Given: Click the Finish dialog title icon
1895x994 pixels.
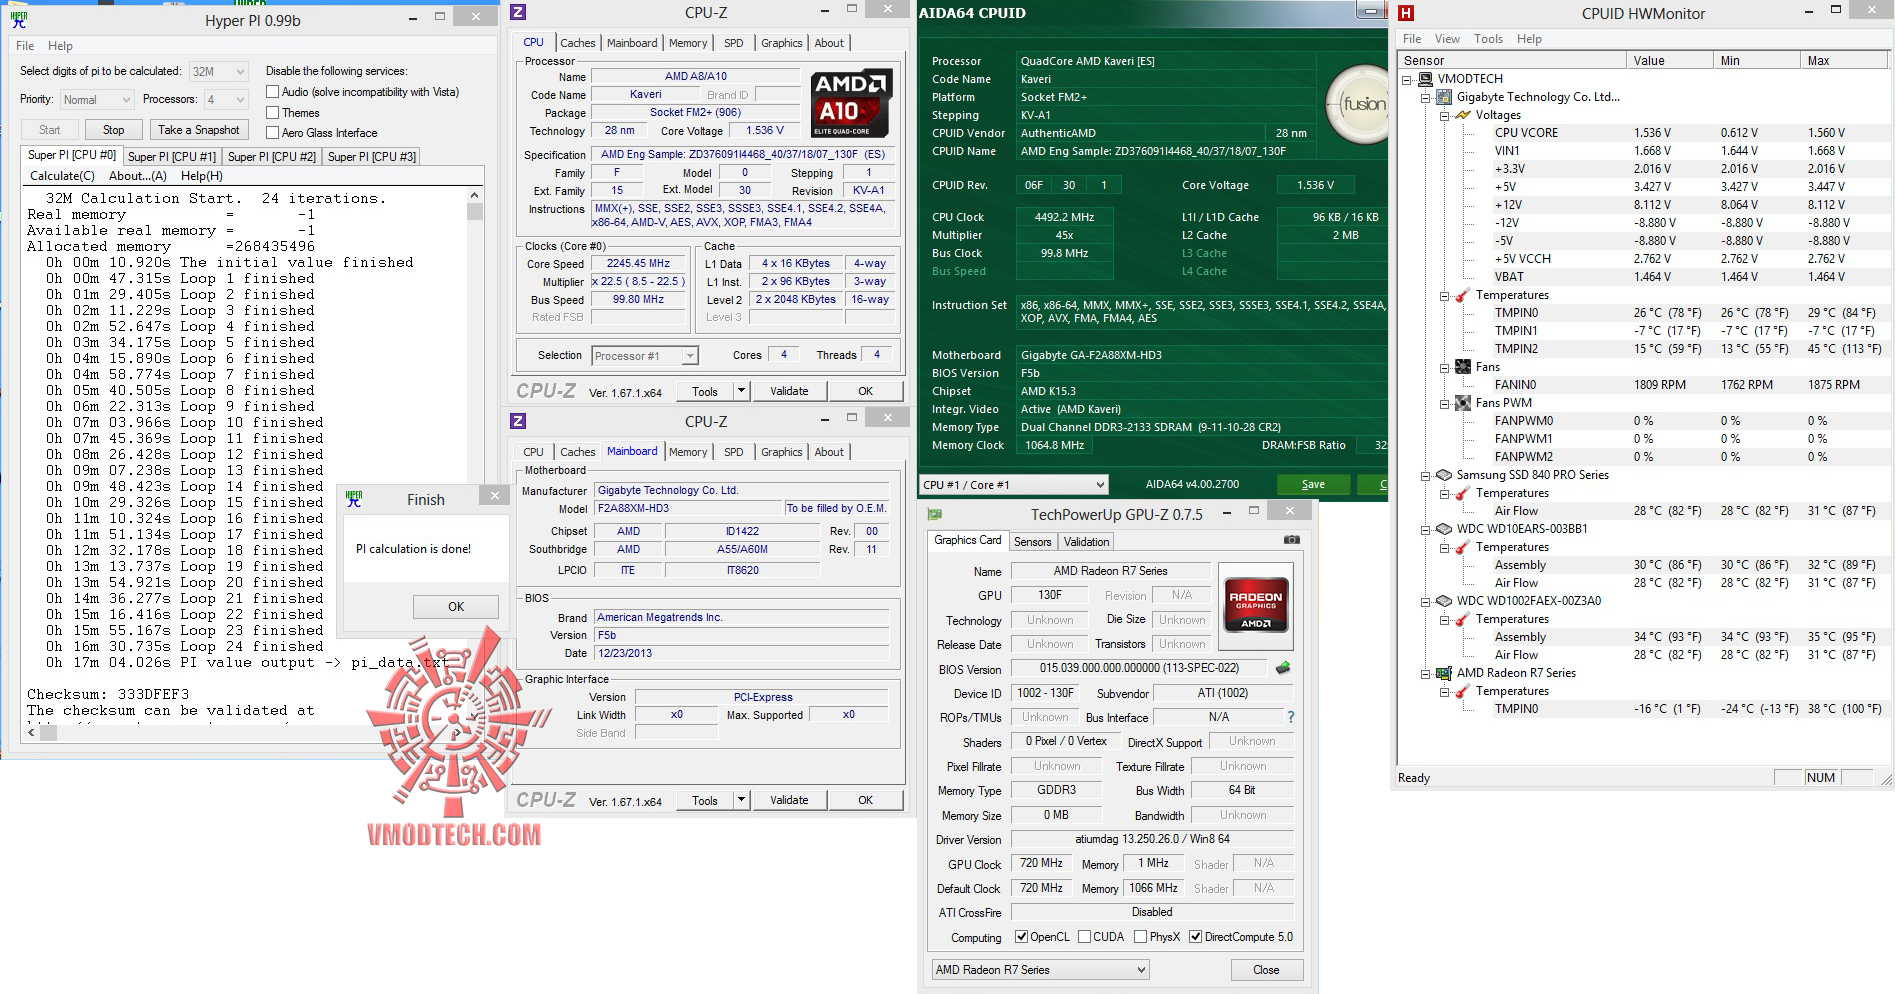Looking at the screenshot, I should click(x=354, y=499).
